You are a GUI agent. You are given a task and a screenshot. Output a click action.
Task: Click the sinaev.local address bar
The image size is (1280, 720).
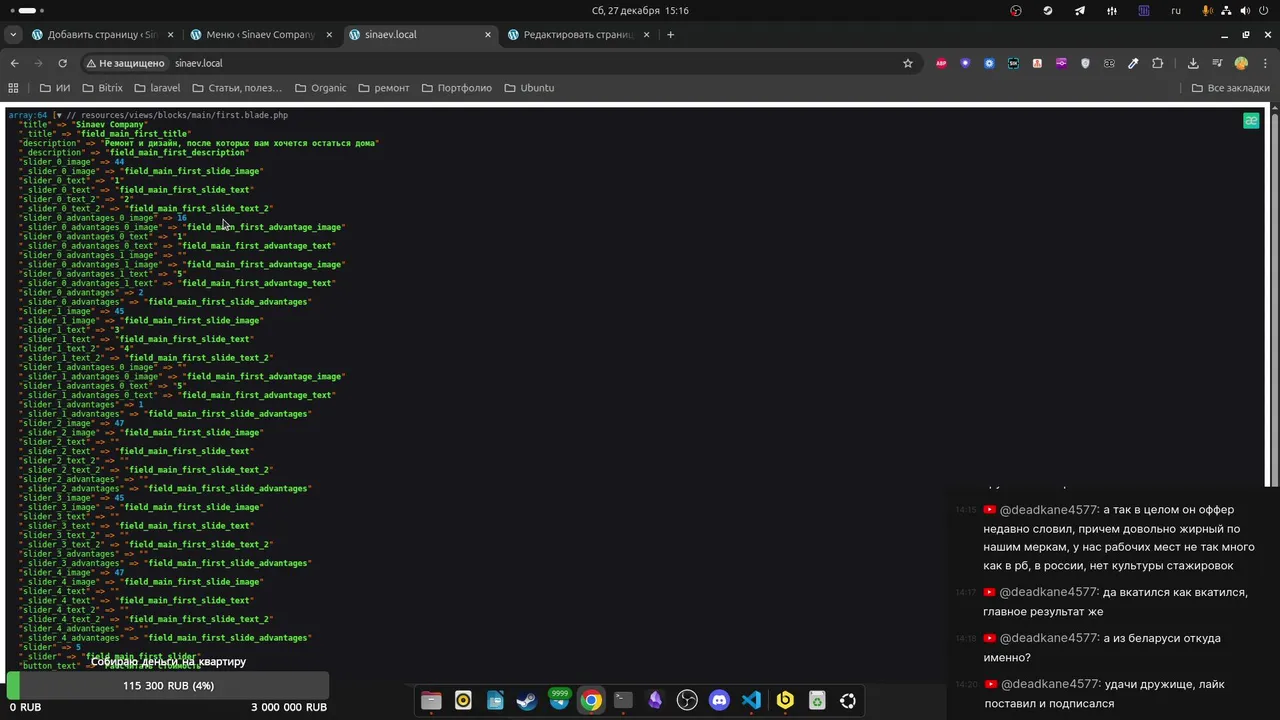pos(500,63)
